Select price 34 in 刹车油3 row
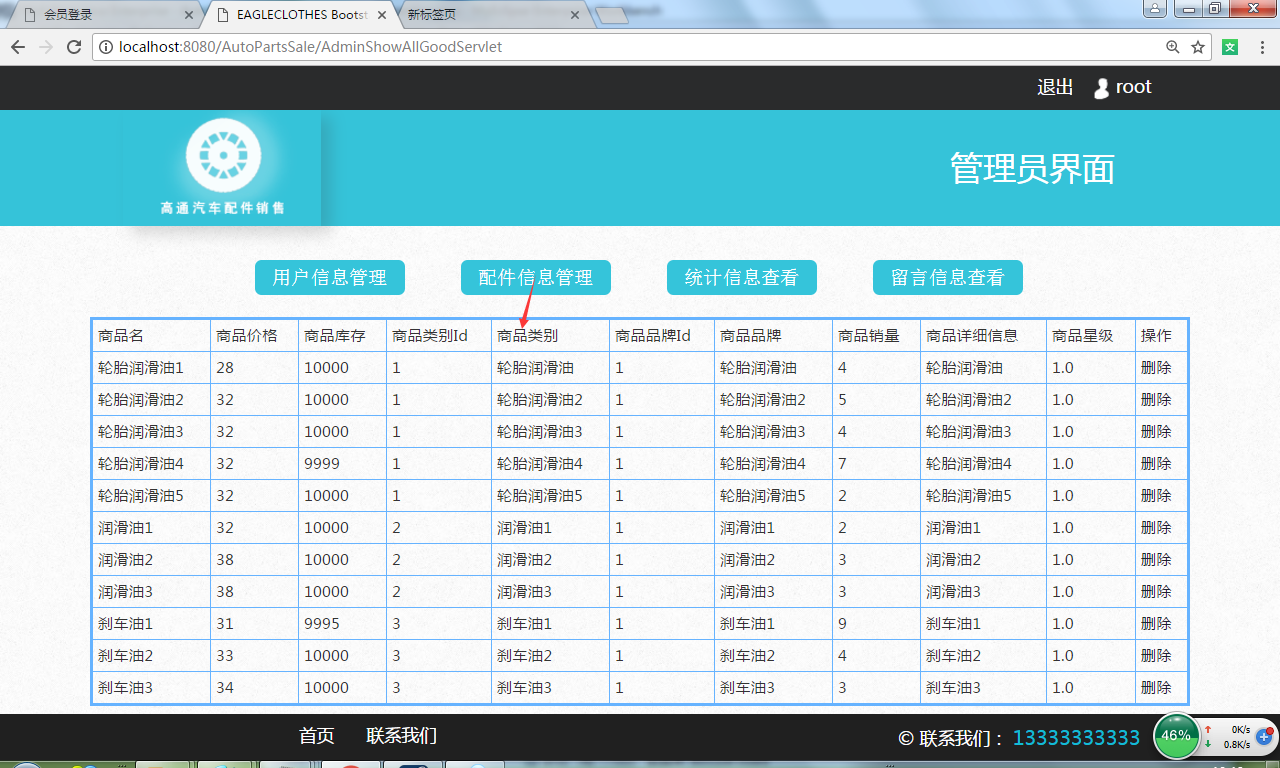Image resolution: width=1280 pixels, height=768 pixels. (x=254, y=688)
